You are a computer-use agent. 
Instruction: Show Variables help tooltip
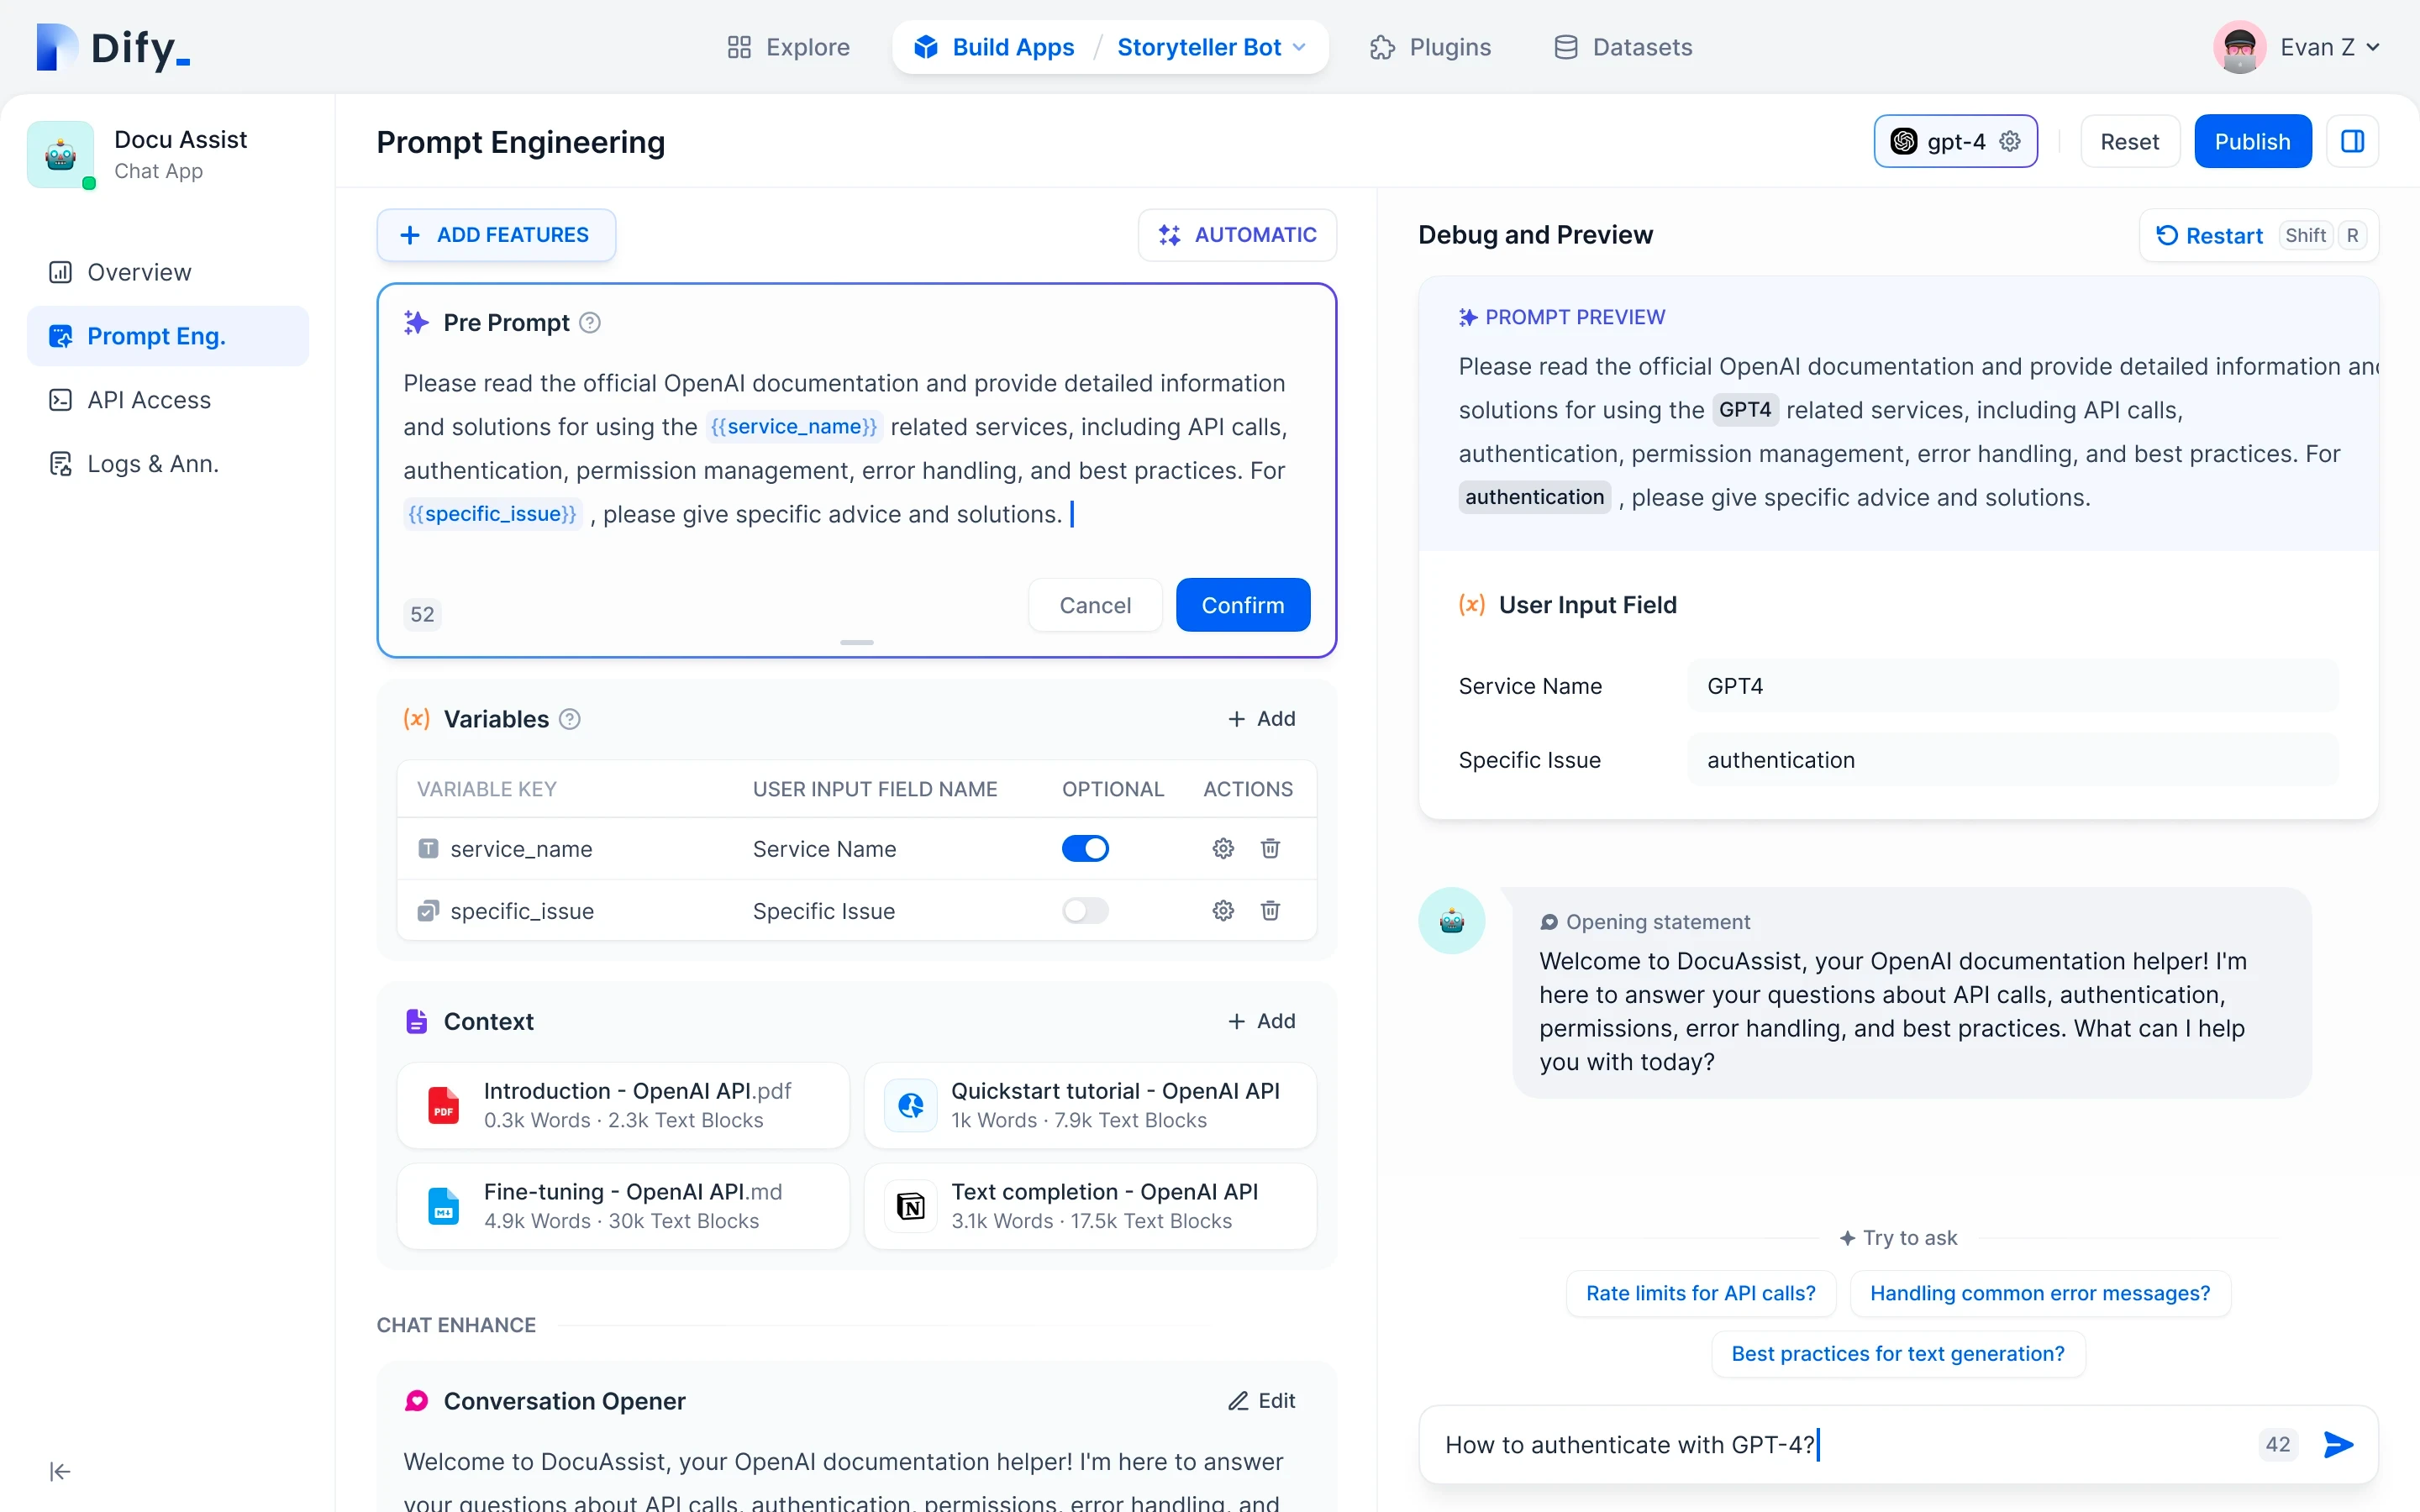click(570, 719)
